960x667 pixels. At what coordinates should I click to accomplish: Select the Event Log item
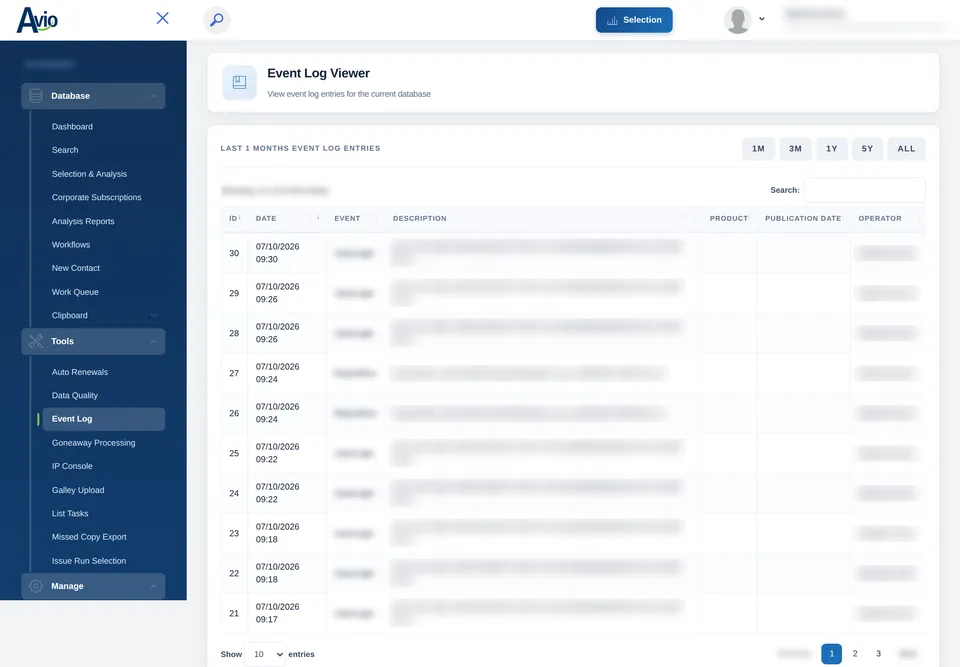tap(103, 419)
